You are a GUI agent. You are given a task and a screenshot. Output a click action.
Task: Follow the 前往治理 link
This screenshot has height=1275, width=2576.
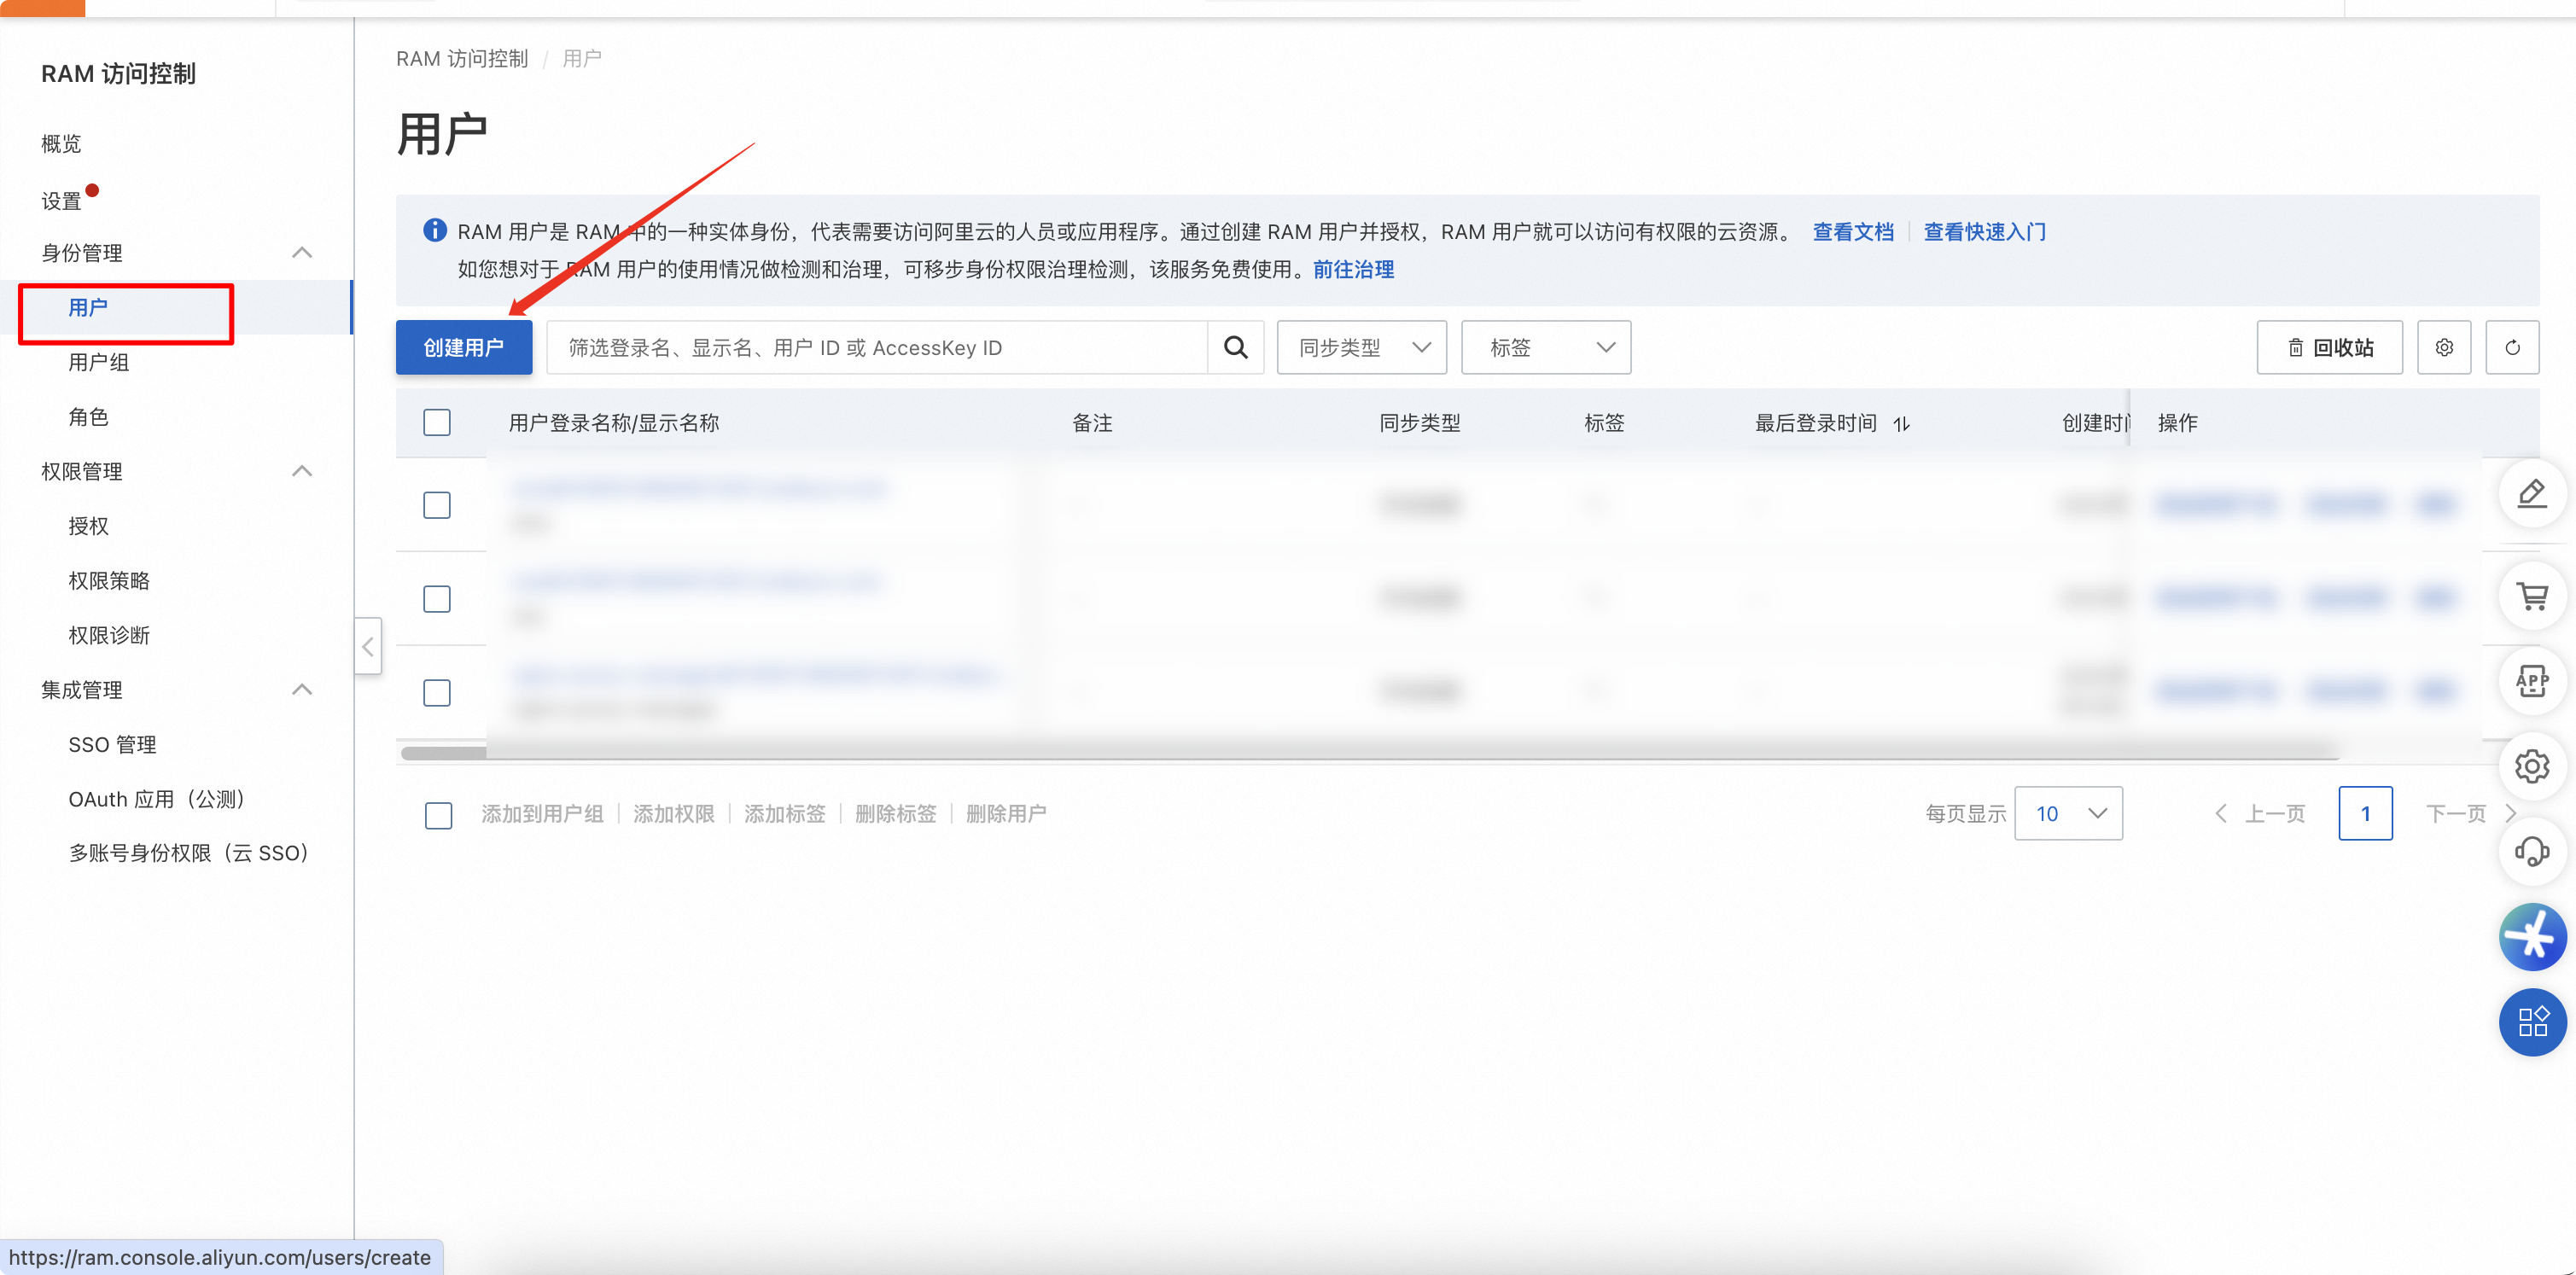[1353, 270]
